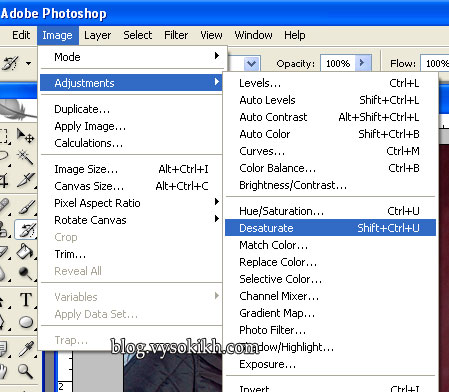This screenshot has width=449, height=392.
Task: Open Image Size dialog
Action: [x=131, y=169]
